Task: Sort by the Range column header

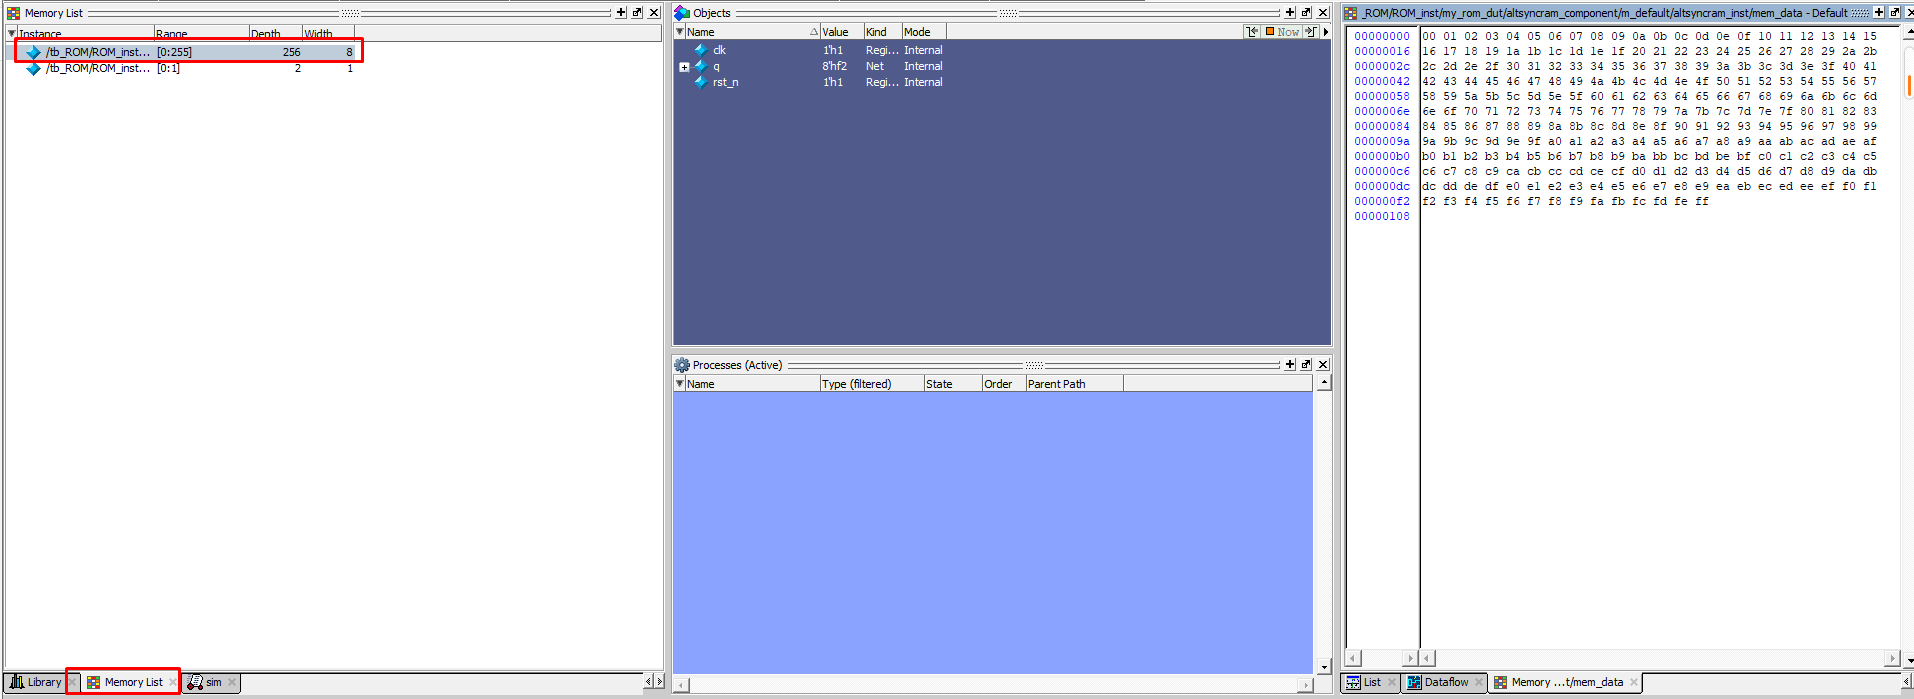Action: click(201, 33)
